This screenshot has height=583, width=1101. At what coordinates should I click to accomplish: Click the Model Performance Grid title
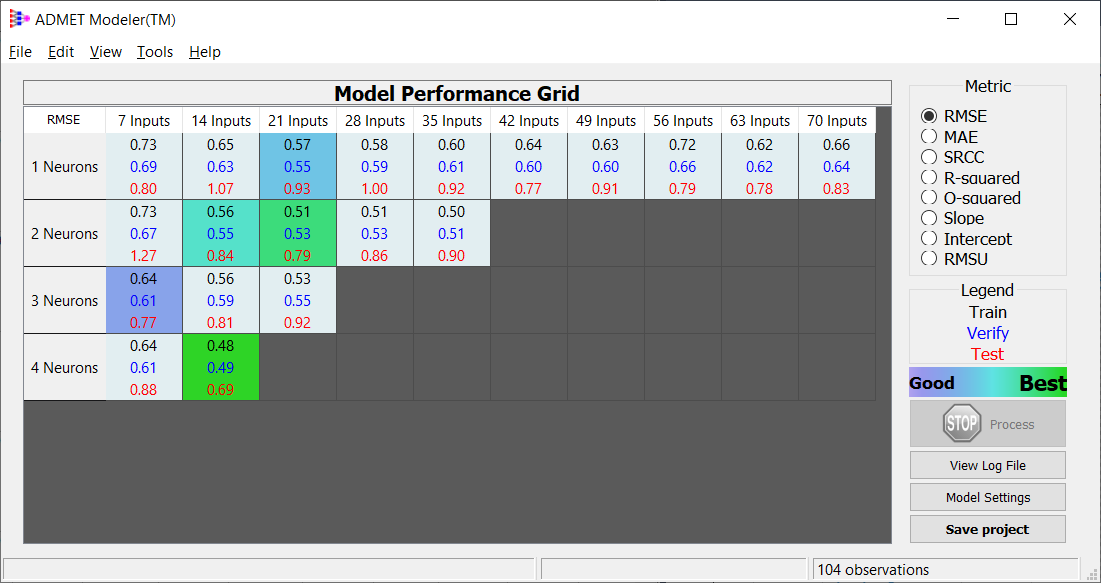[x=457, y=93]
